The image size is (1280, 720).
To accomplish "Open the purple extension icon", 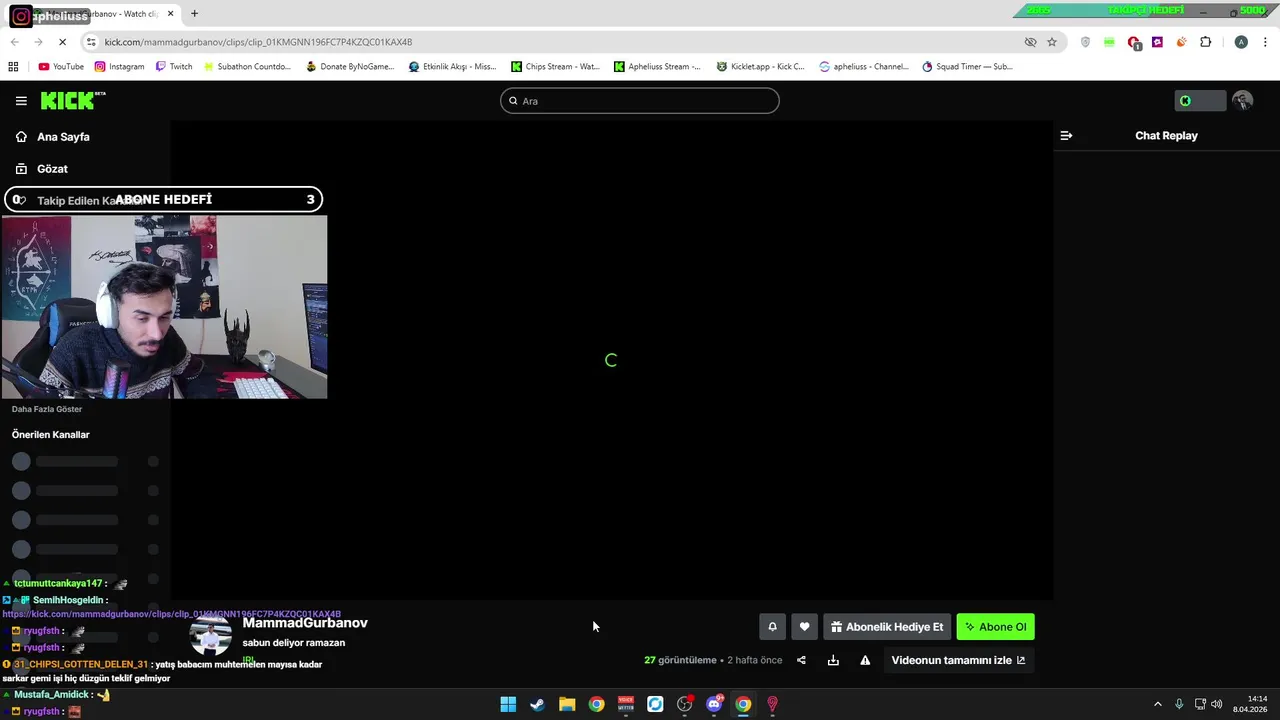I will [1157, 42].
